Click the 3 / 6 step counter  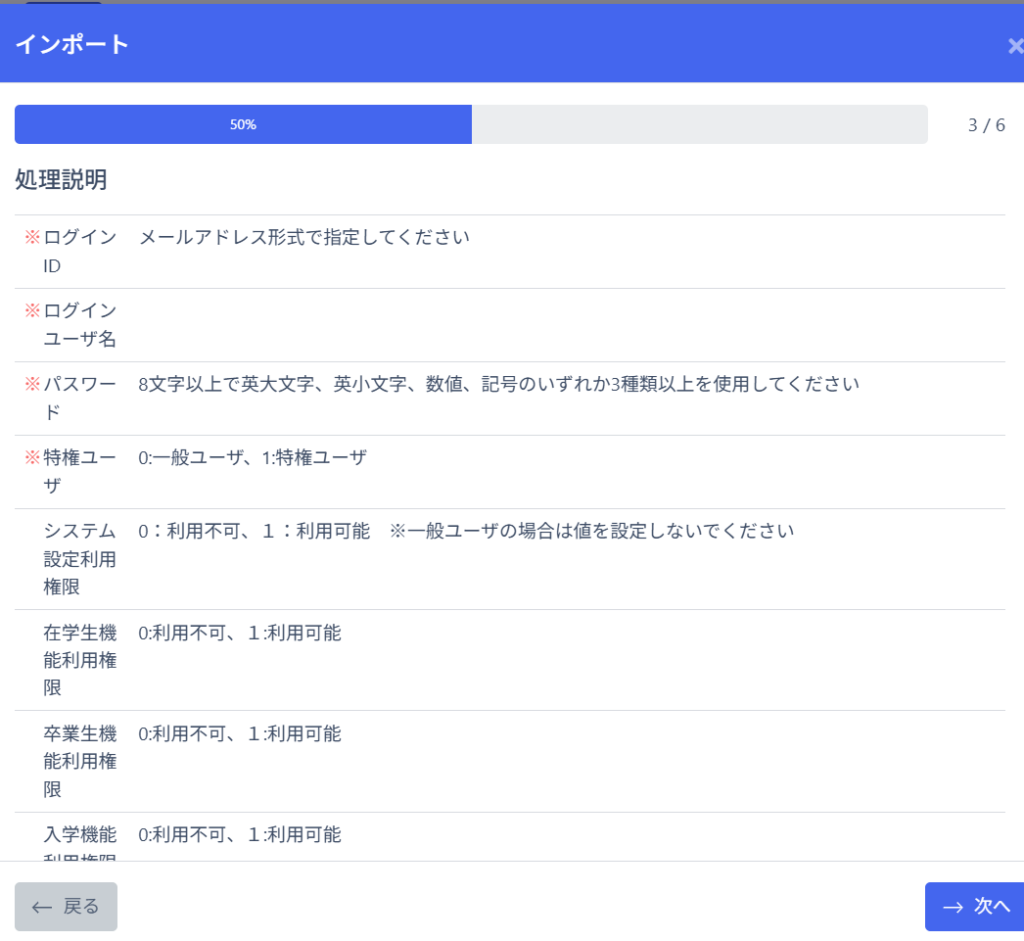986,125
